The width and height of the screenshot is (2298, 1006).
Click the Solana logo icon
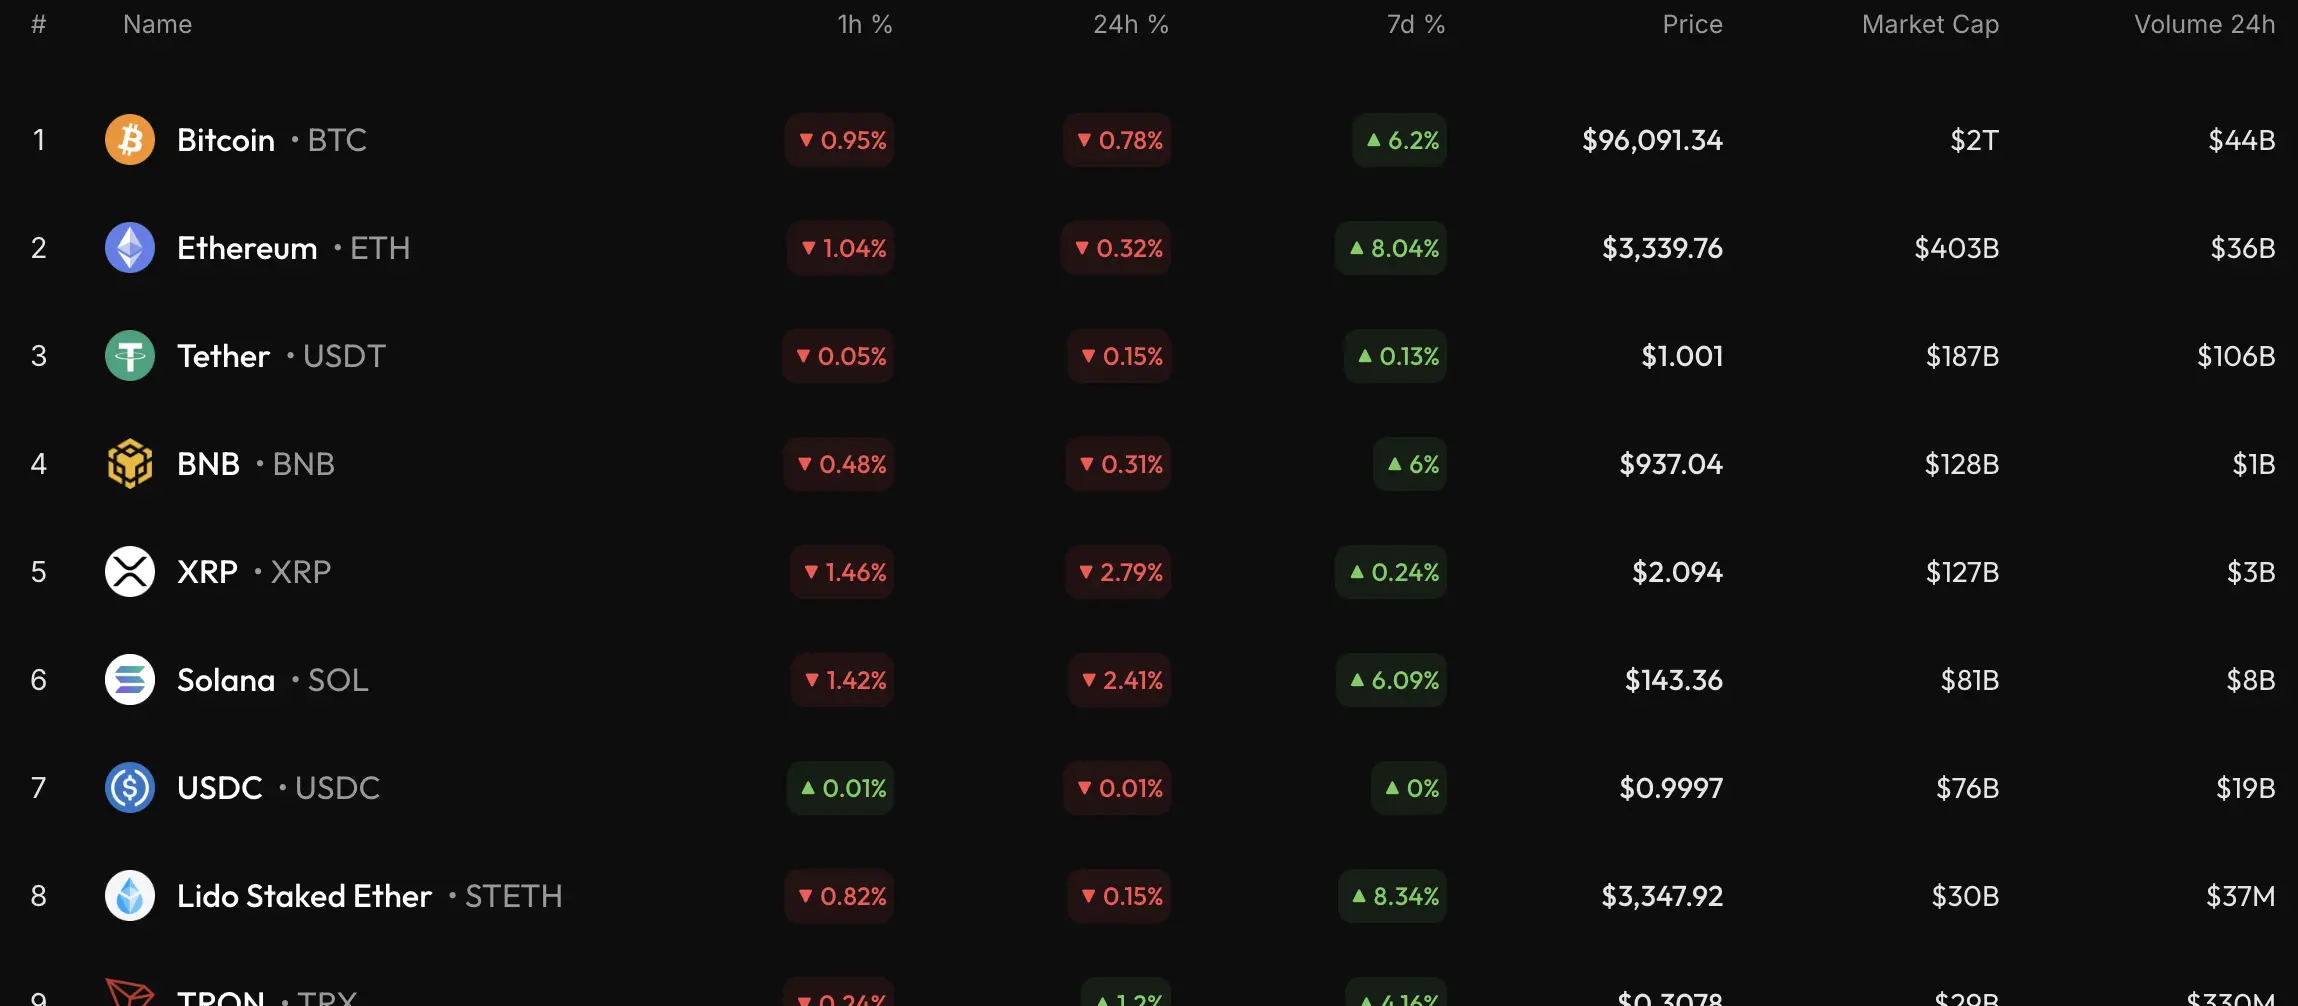point(130,680)
